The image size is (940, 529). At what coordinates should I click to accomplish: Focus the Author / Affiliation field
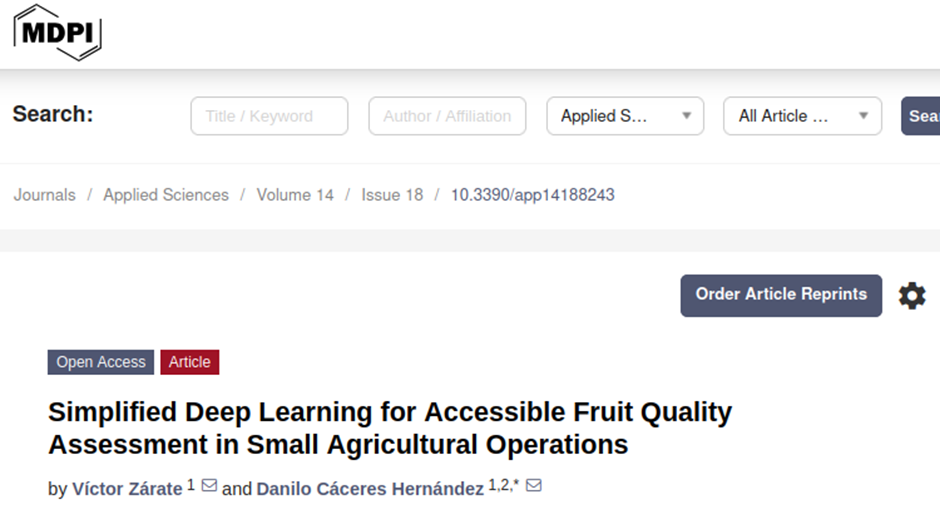pos(447,116)
